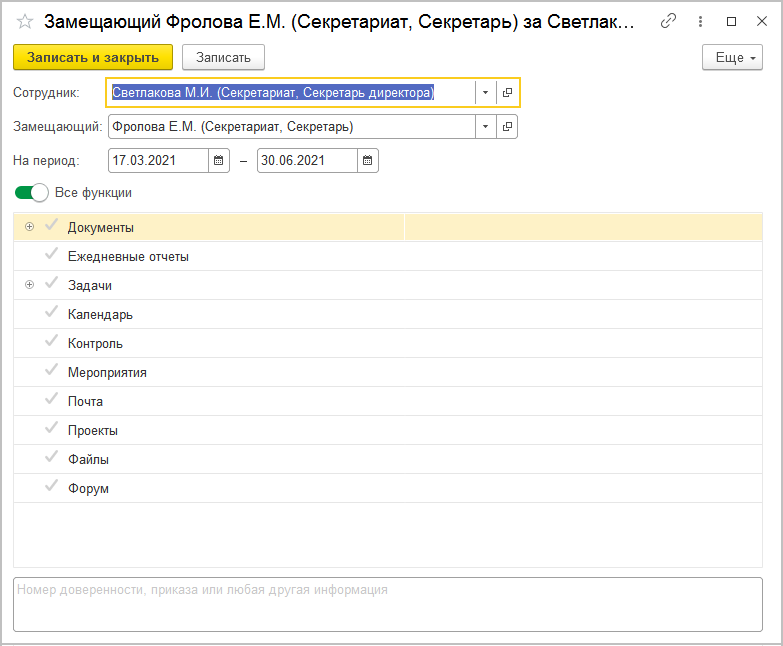Select the Форум row text
The width and height of the screenshot is (783, 646).
pyautogui.click(x=88, y=488)
